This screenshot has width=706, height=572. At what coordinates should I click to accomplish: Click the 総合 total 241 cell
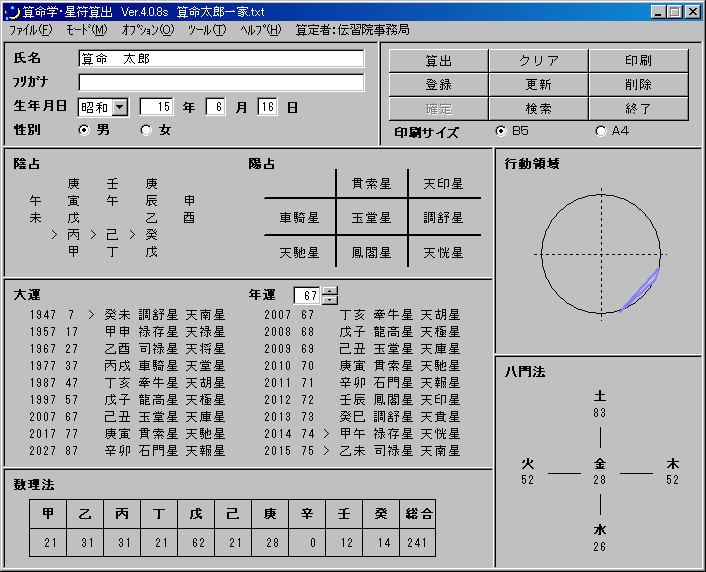[x=417, y=543]
